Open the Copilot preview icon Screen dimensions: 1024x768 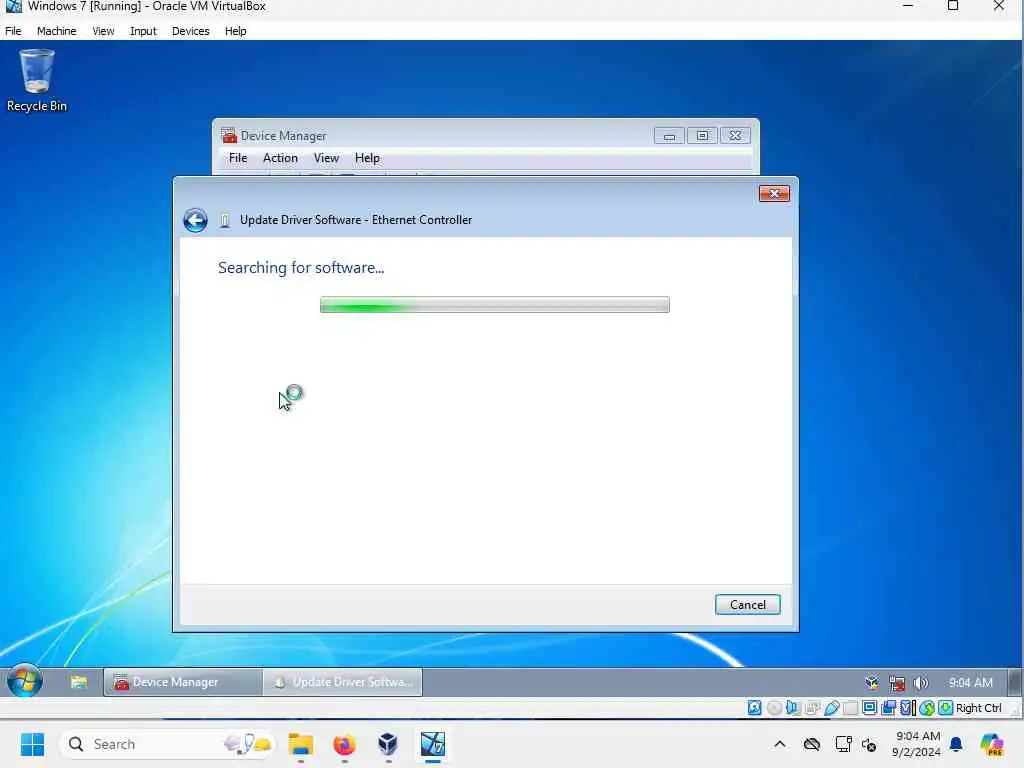pos(991,744)
